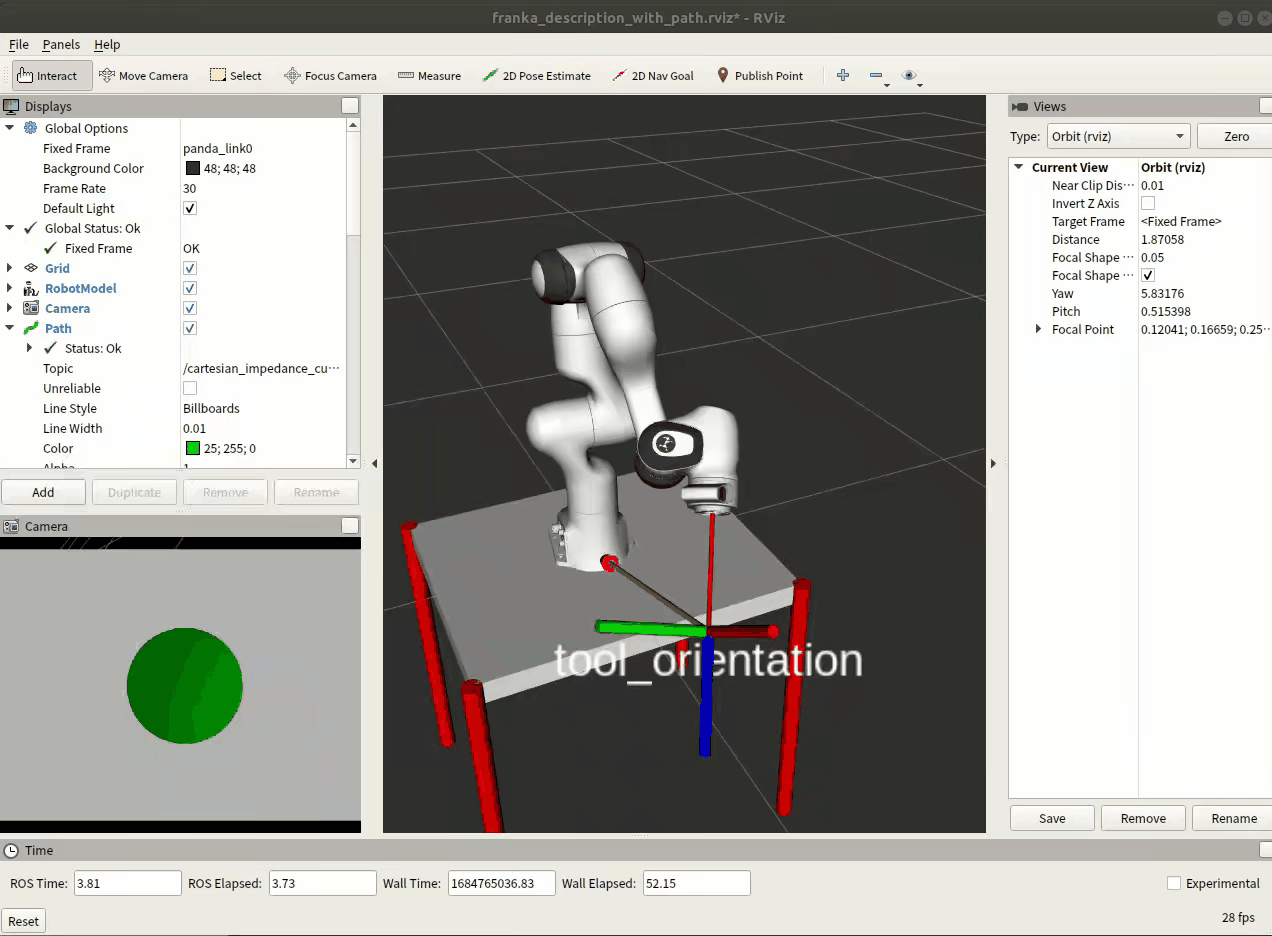
Task: Click the green Path display icon
Action: (x=31, y=328)
